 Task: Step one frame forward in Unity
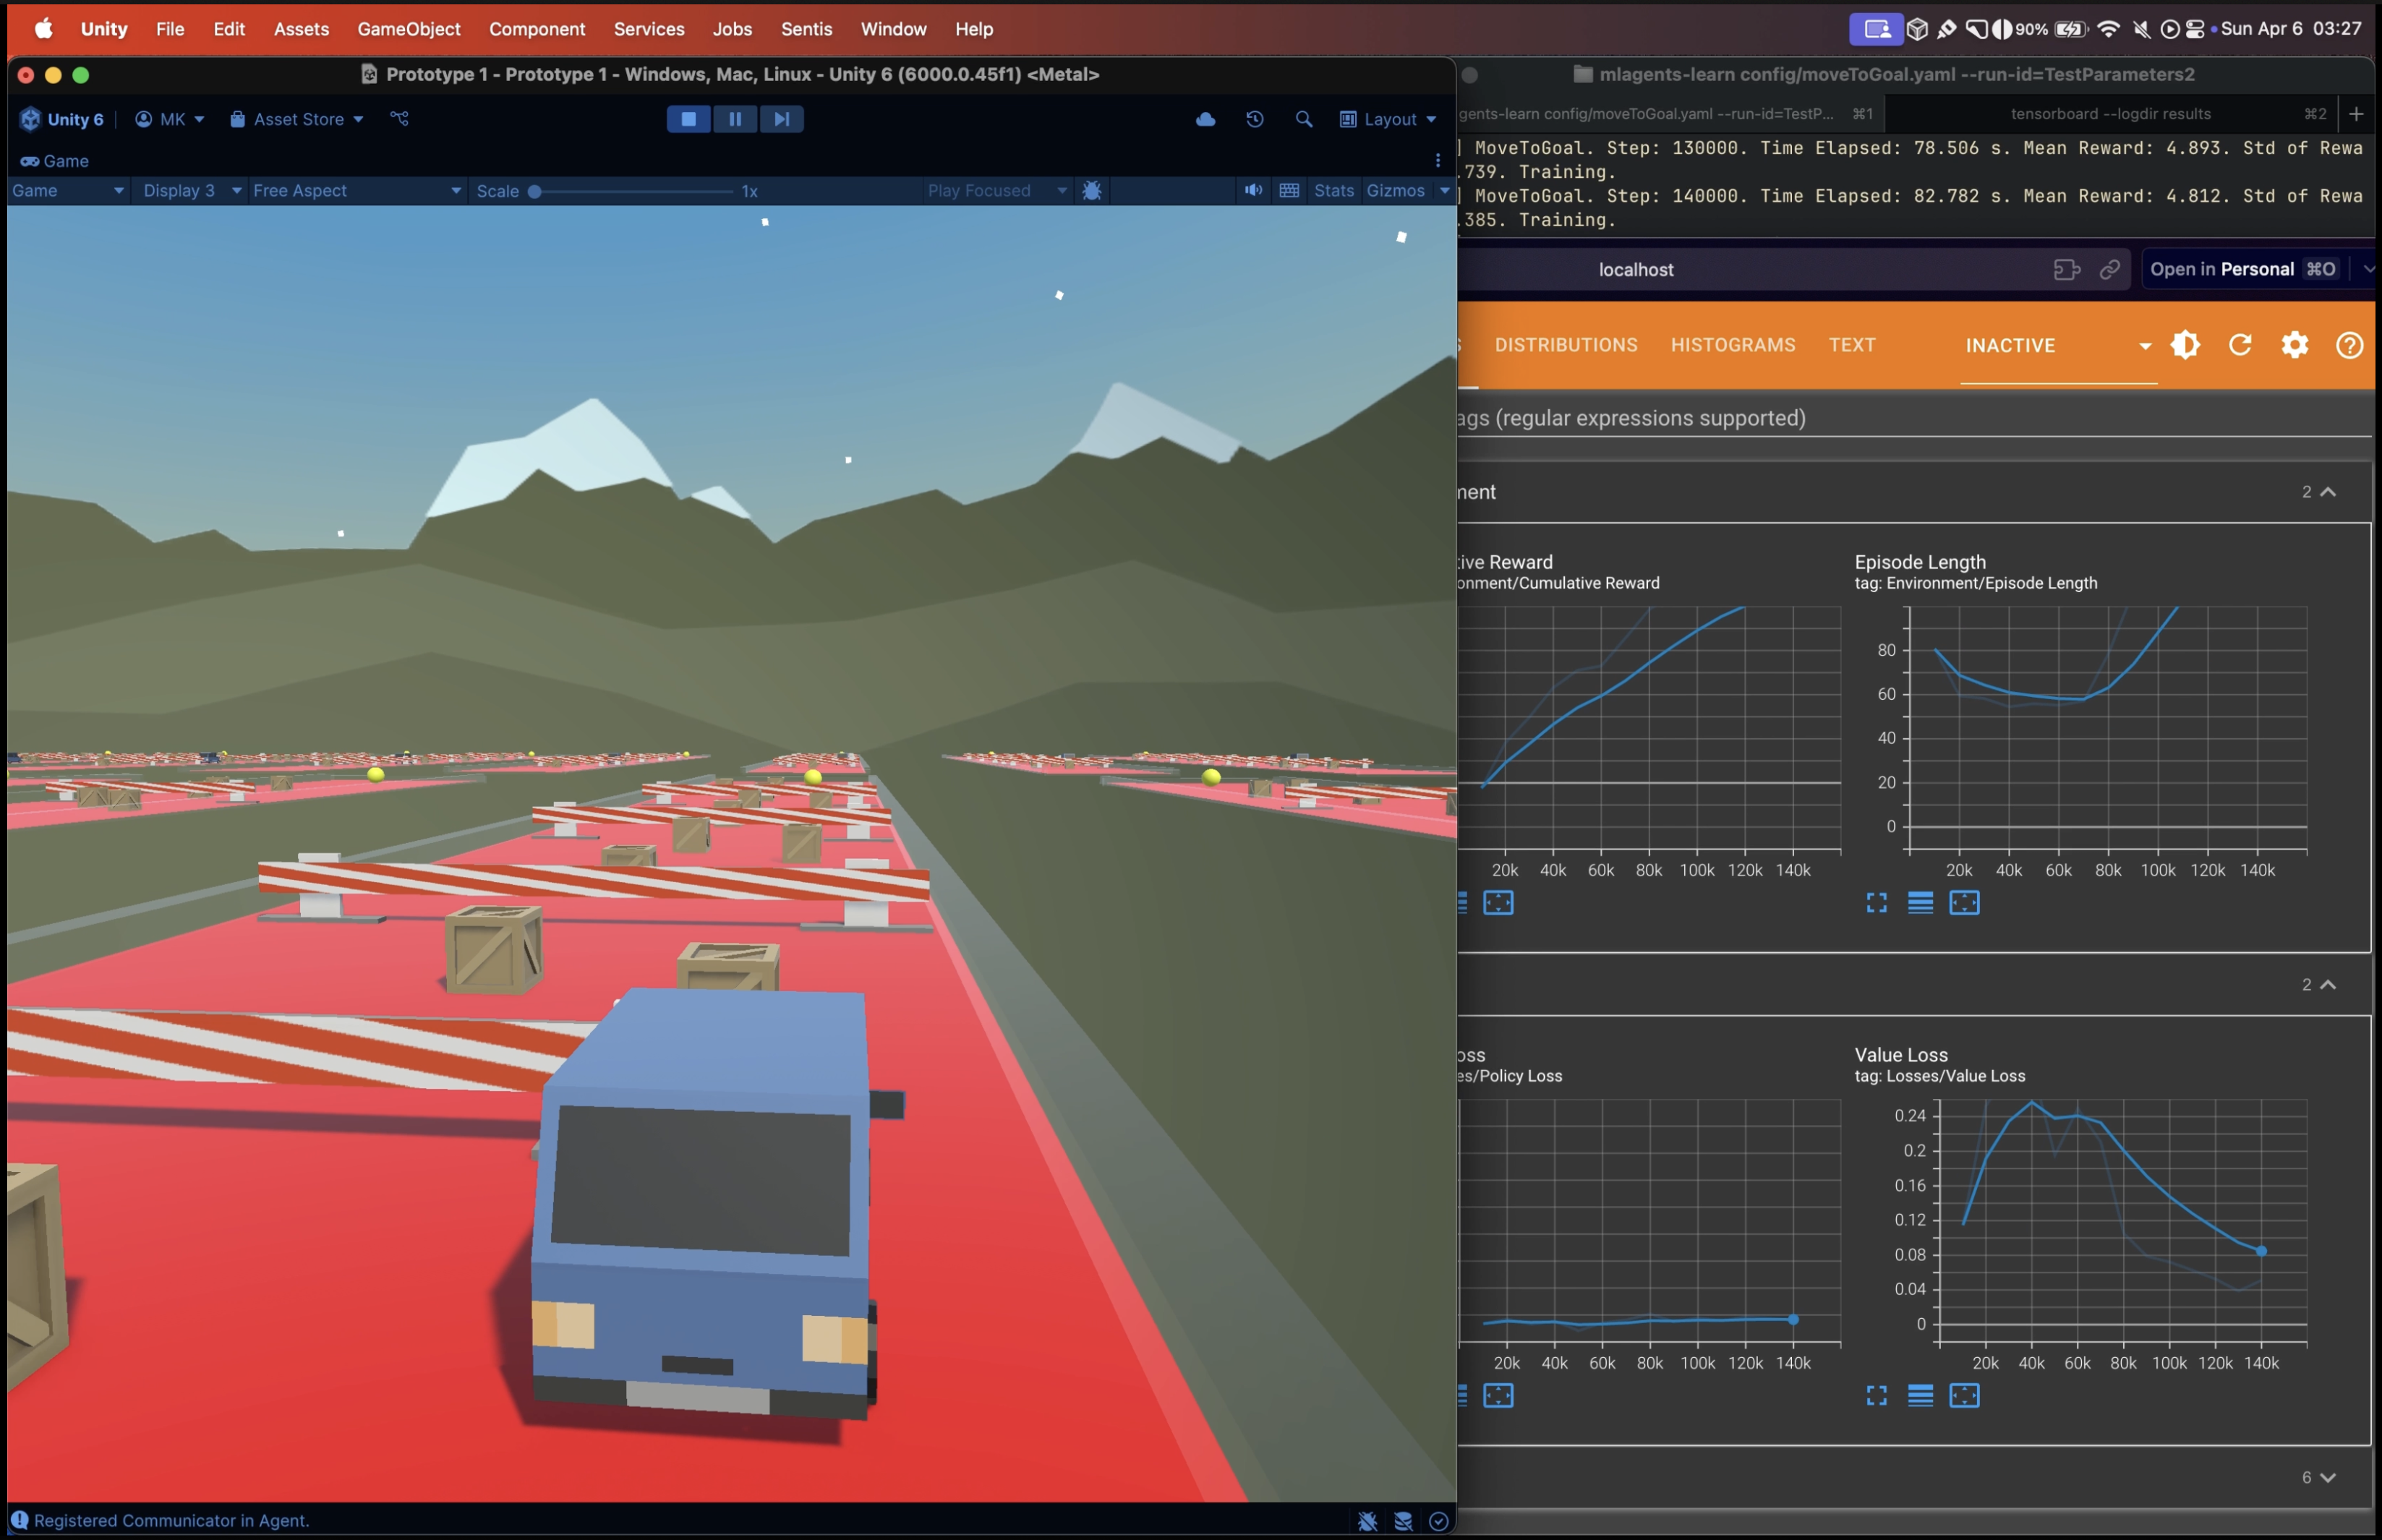(781, 119)
